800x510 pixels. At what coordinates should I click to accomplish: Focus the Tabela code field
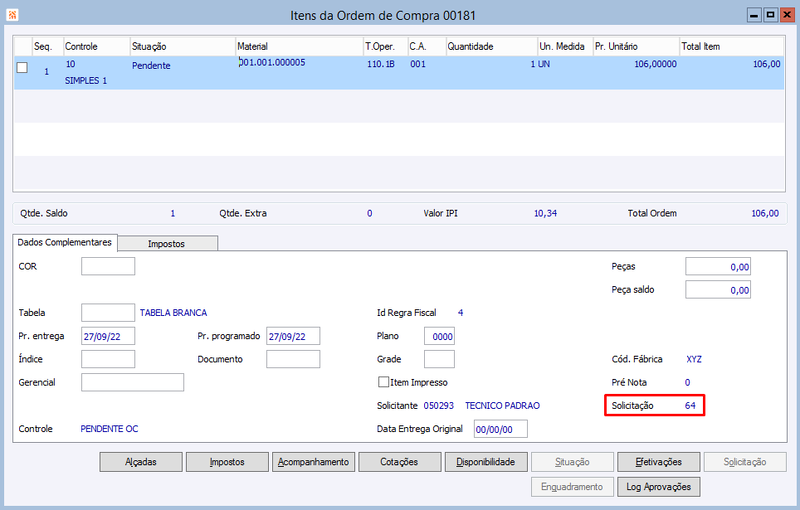point(108,313)
